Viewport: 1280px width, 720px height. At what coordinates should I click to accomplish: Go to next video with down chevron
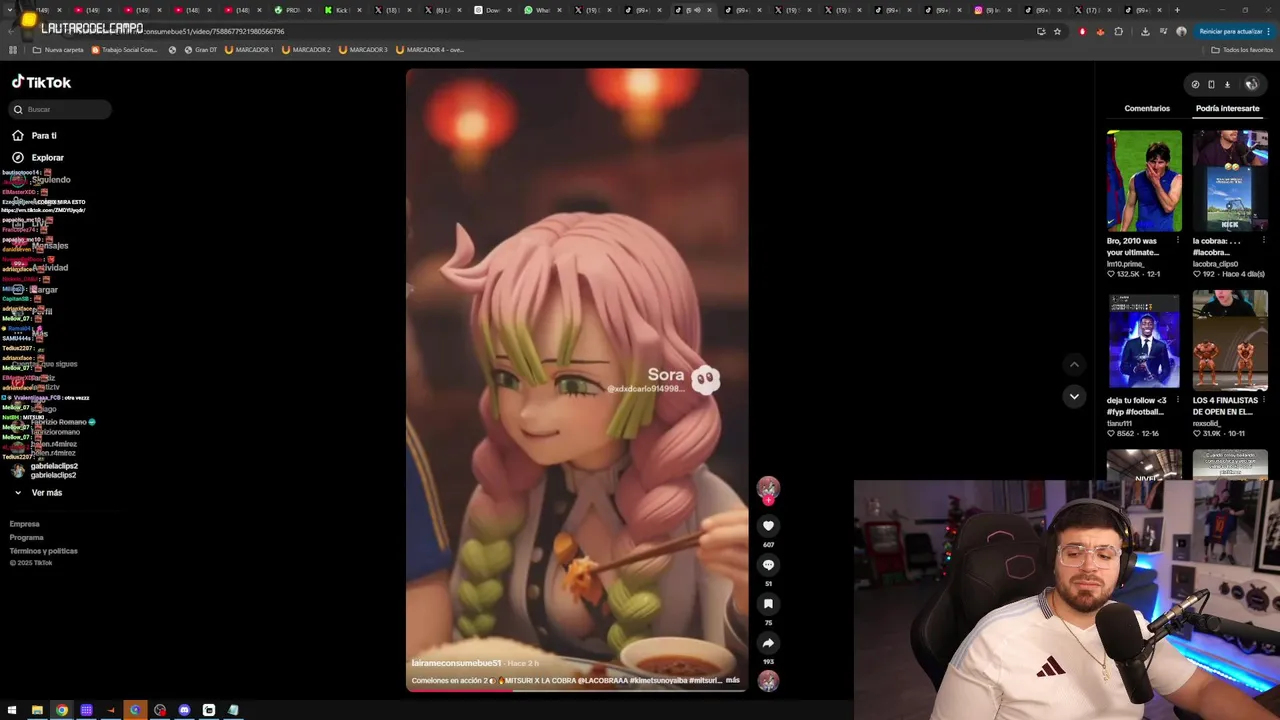pyautogui.click(x=1074, y=396)
